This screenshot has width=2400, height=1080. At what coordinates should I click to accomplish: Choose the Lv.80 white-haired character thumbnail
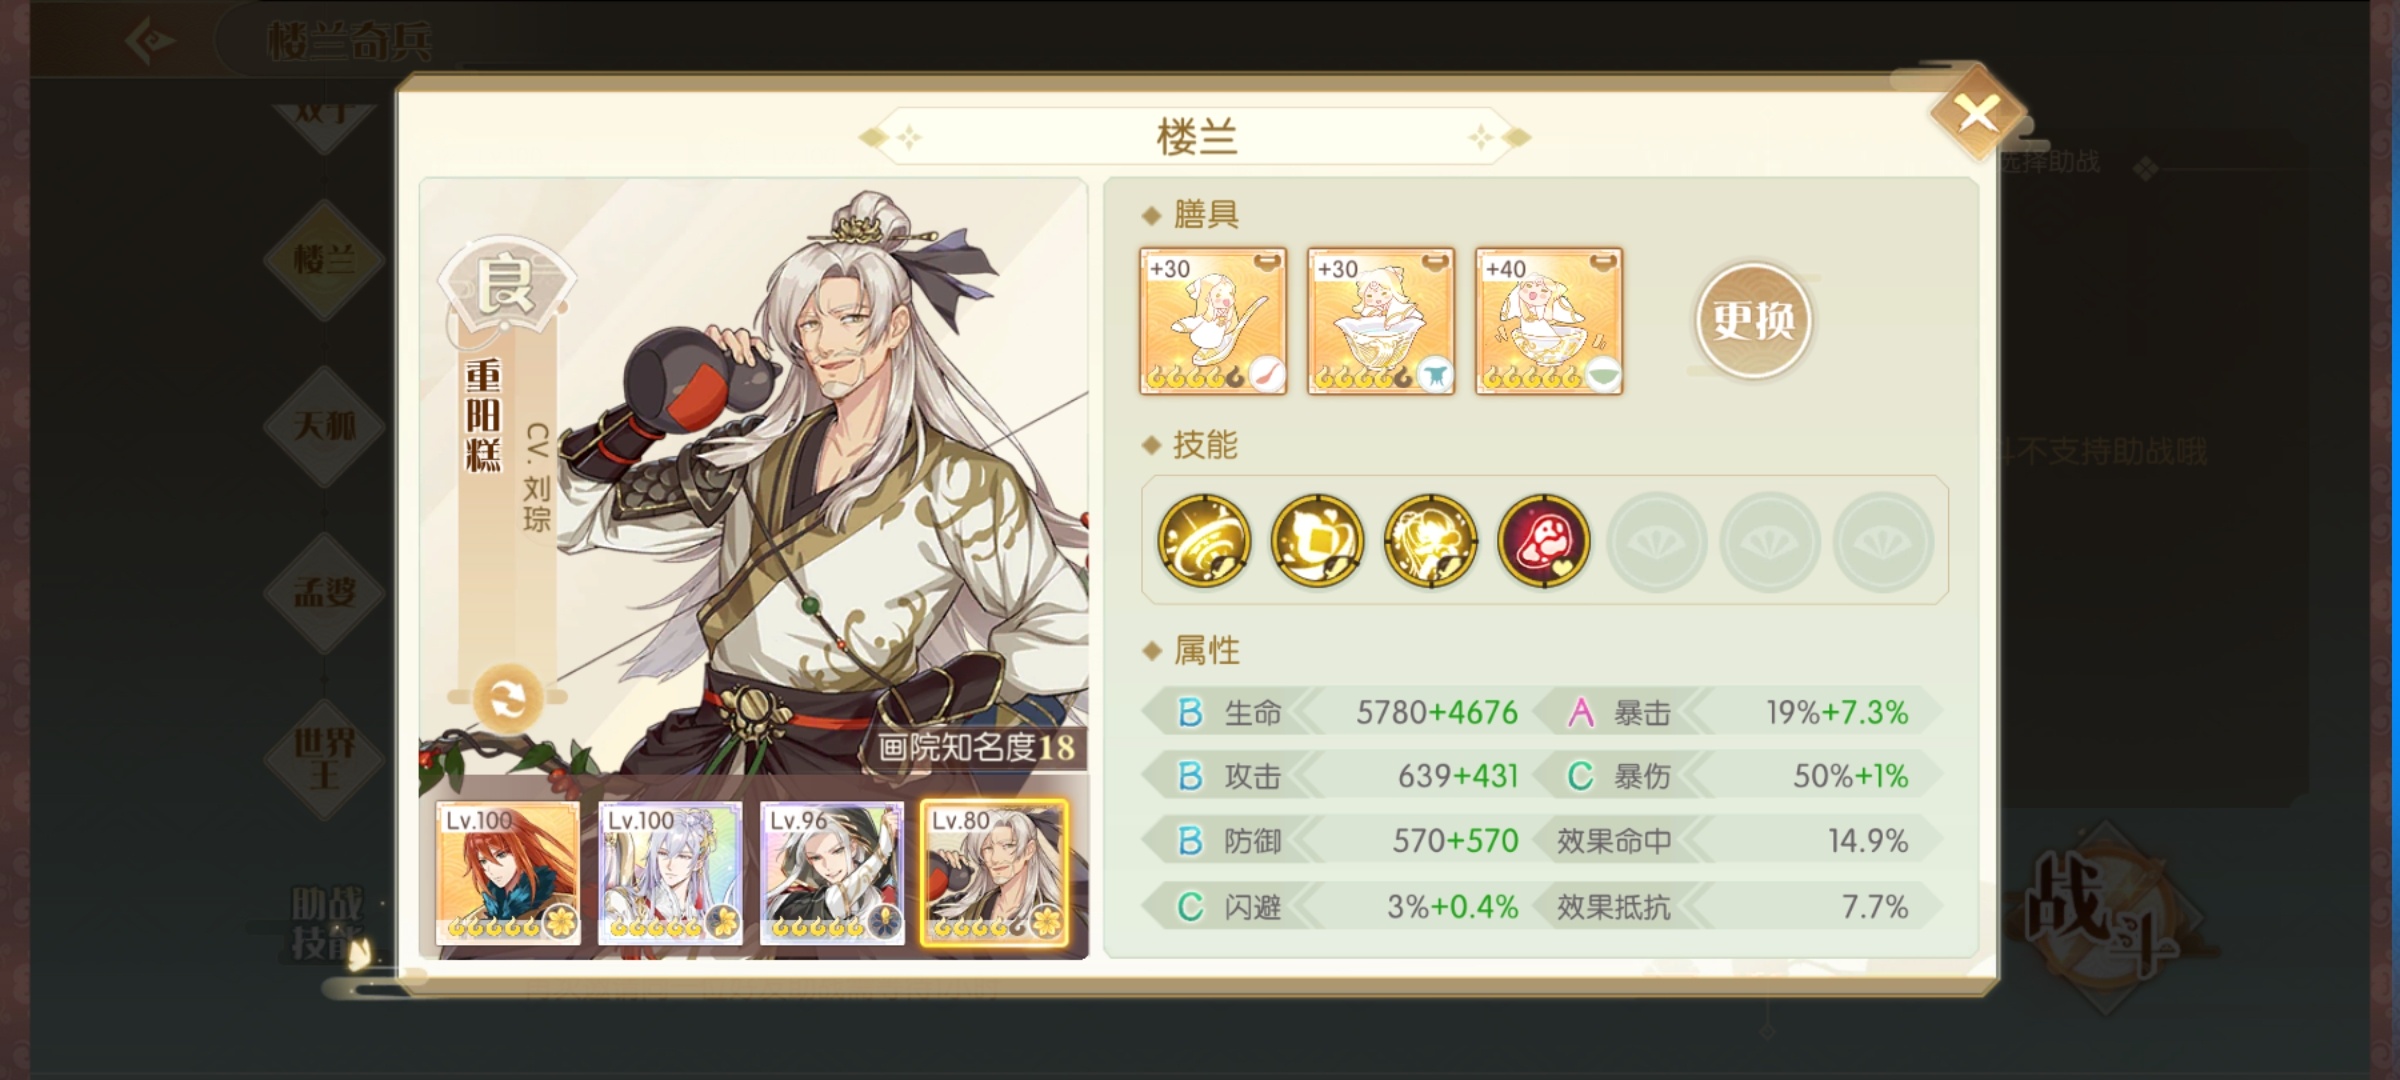(x=994, y=873)
